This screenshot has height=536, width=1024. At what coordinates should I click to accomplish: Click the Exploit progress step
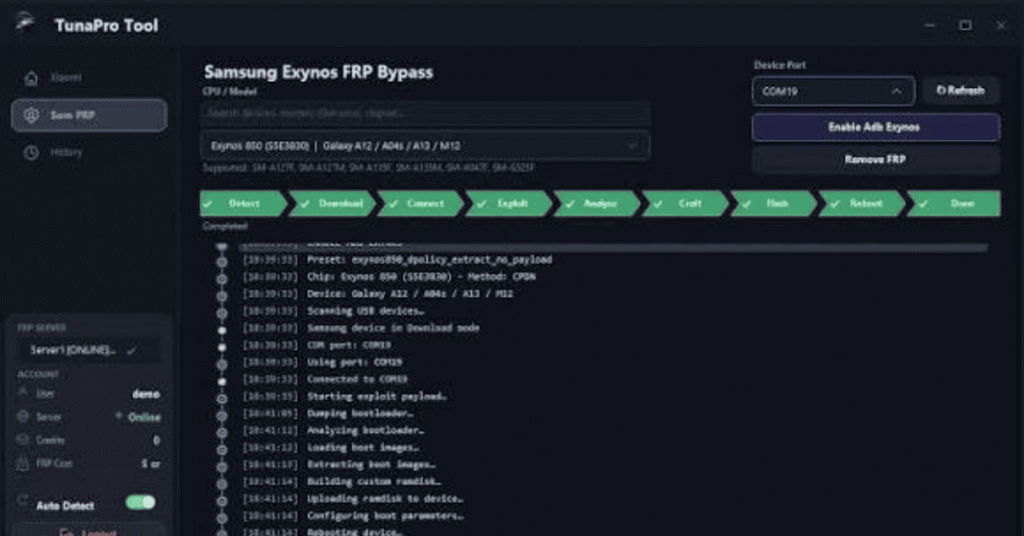509,204
